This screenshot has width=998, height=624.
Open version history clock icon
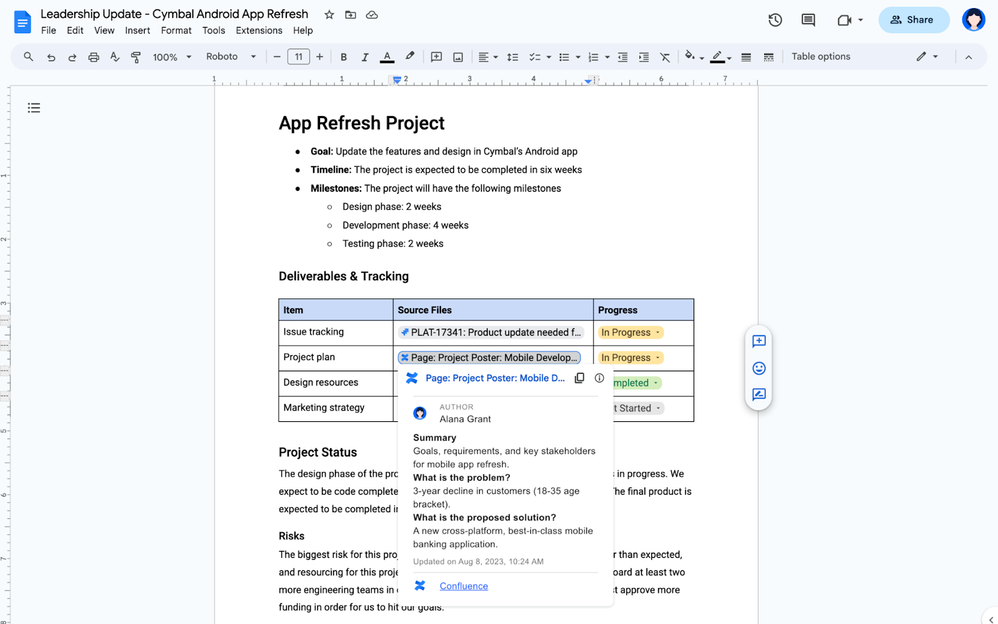tap(775, 20)
